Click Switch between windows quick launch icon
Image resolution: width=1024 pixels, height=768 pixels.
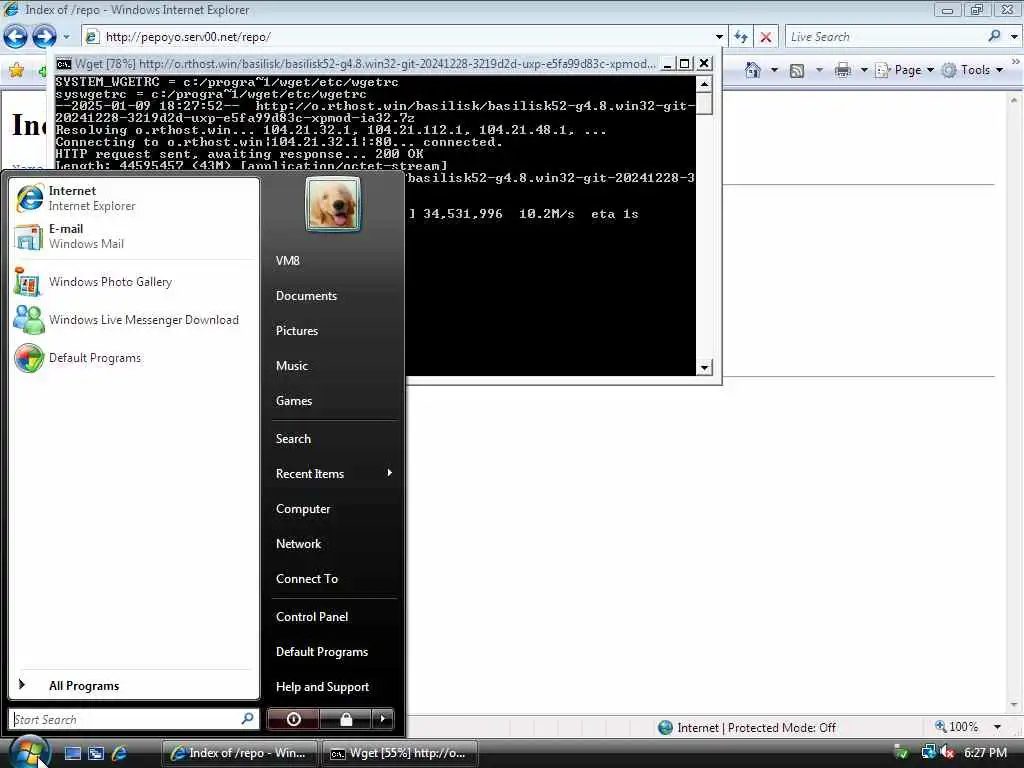click(96, 753)
